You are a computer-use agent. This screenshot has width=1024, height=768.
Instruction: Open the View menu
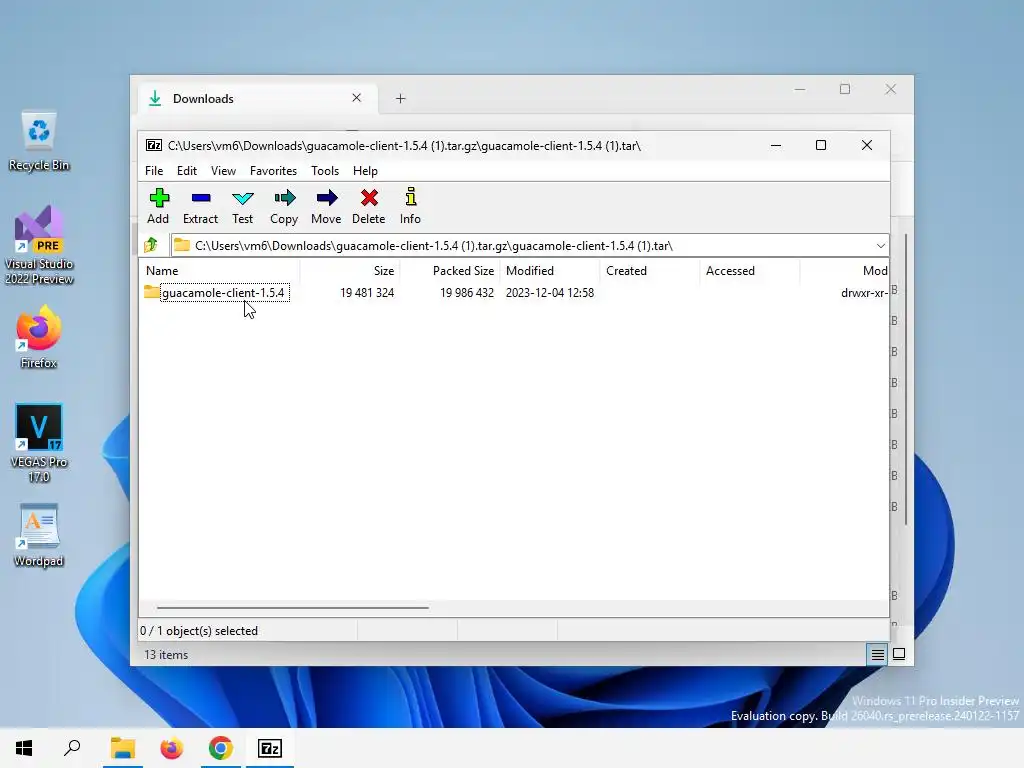(223, 170)
